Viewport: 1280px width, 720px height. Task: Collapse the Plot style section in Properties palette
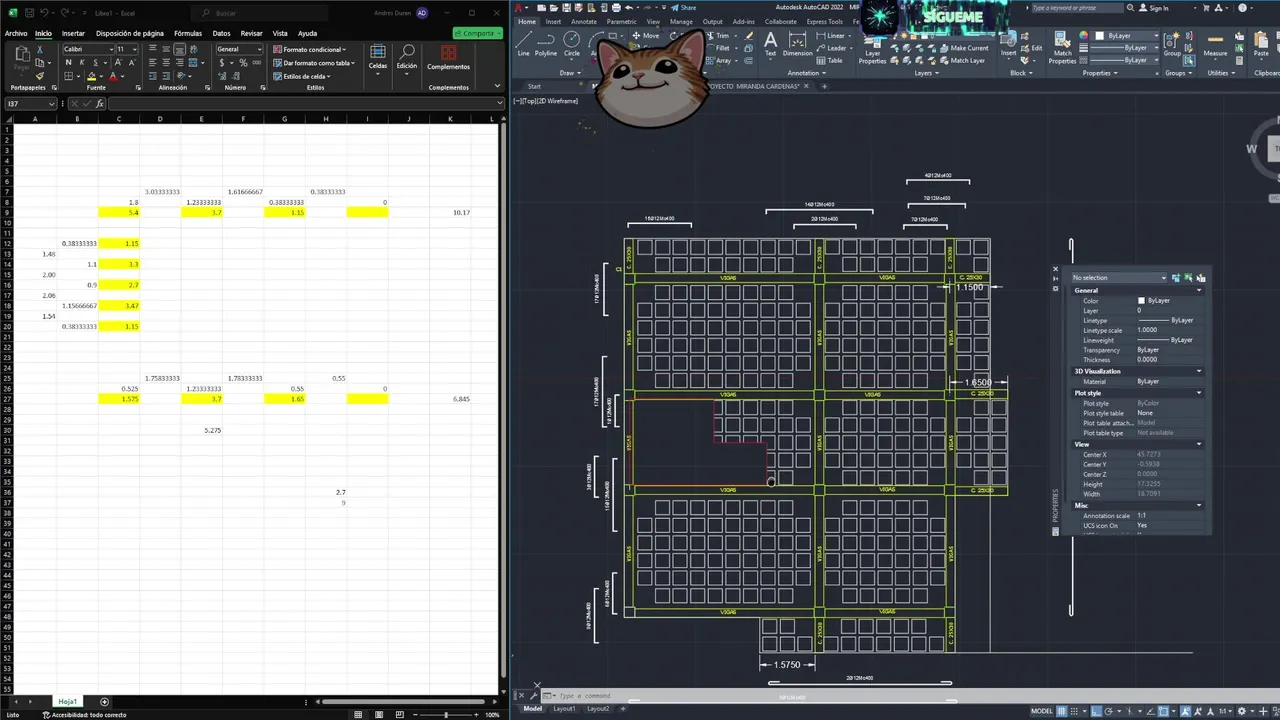pos(1198,393)
